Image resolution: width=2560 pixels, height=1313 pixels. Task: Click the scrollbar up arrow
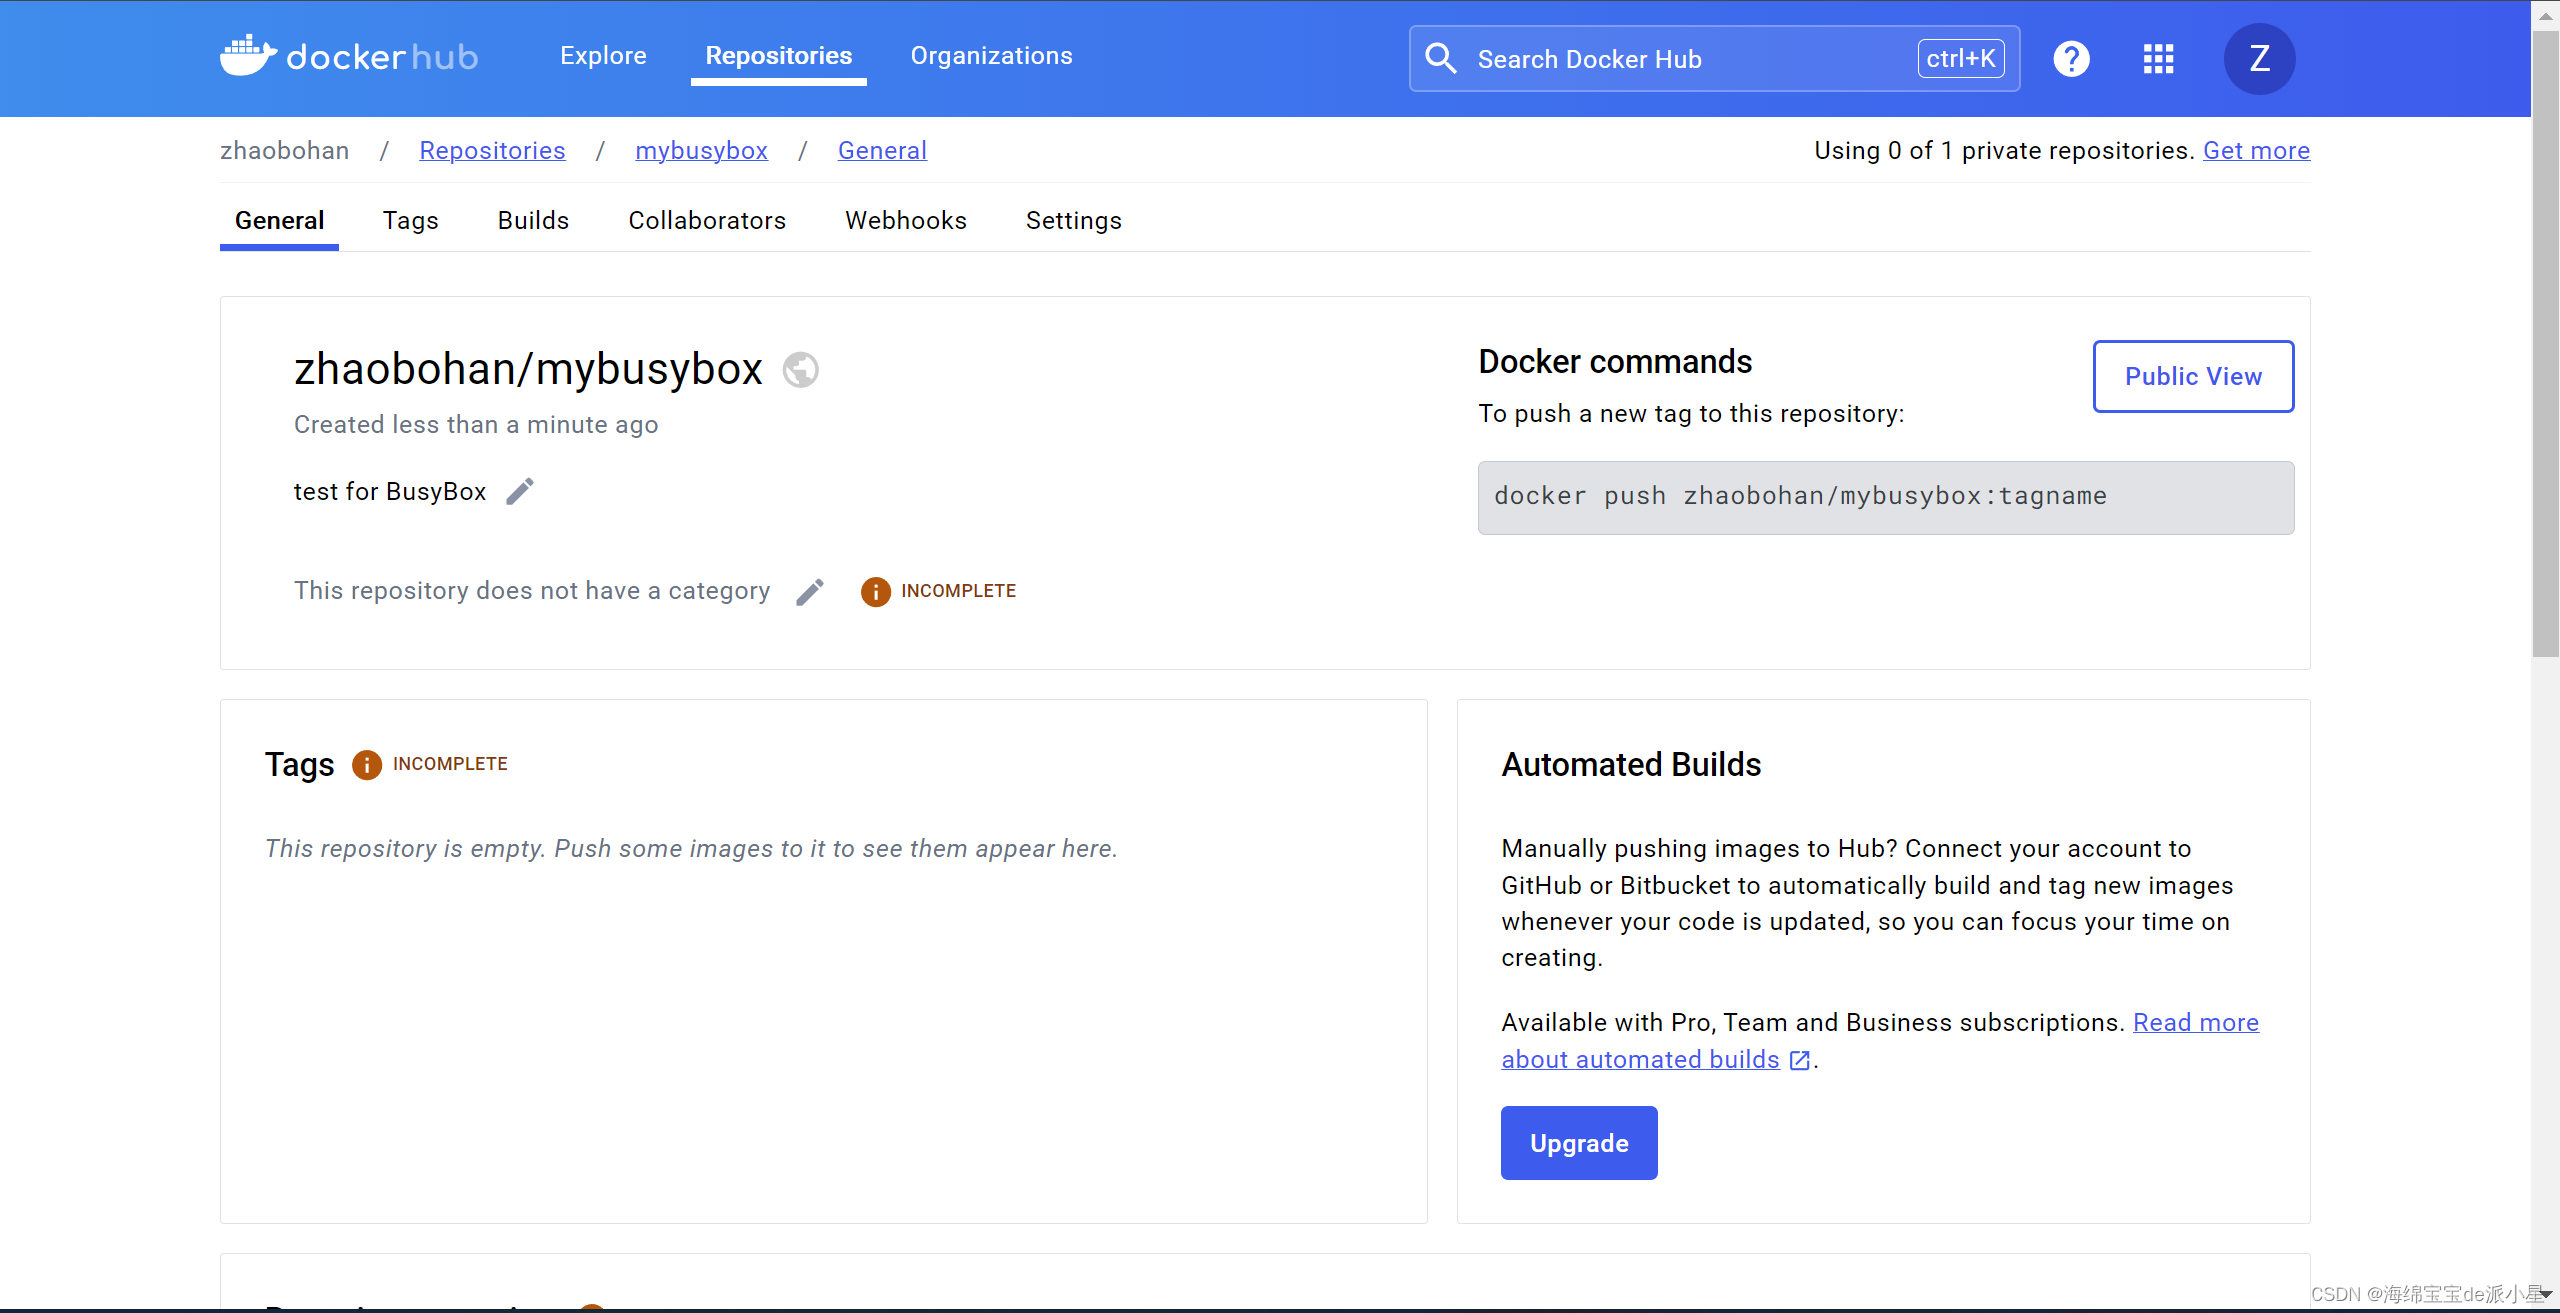tap(2546, 16)
